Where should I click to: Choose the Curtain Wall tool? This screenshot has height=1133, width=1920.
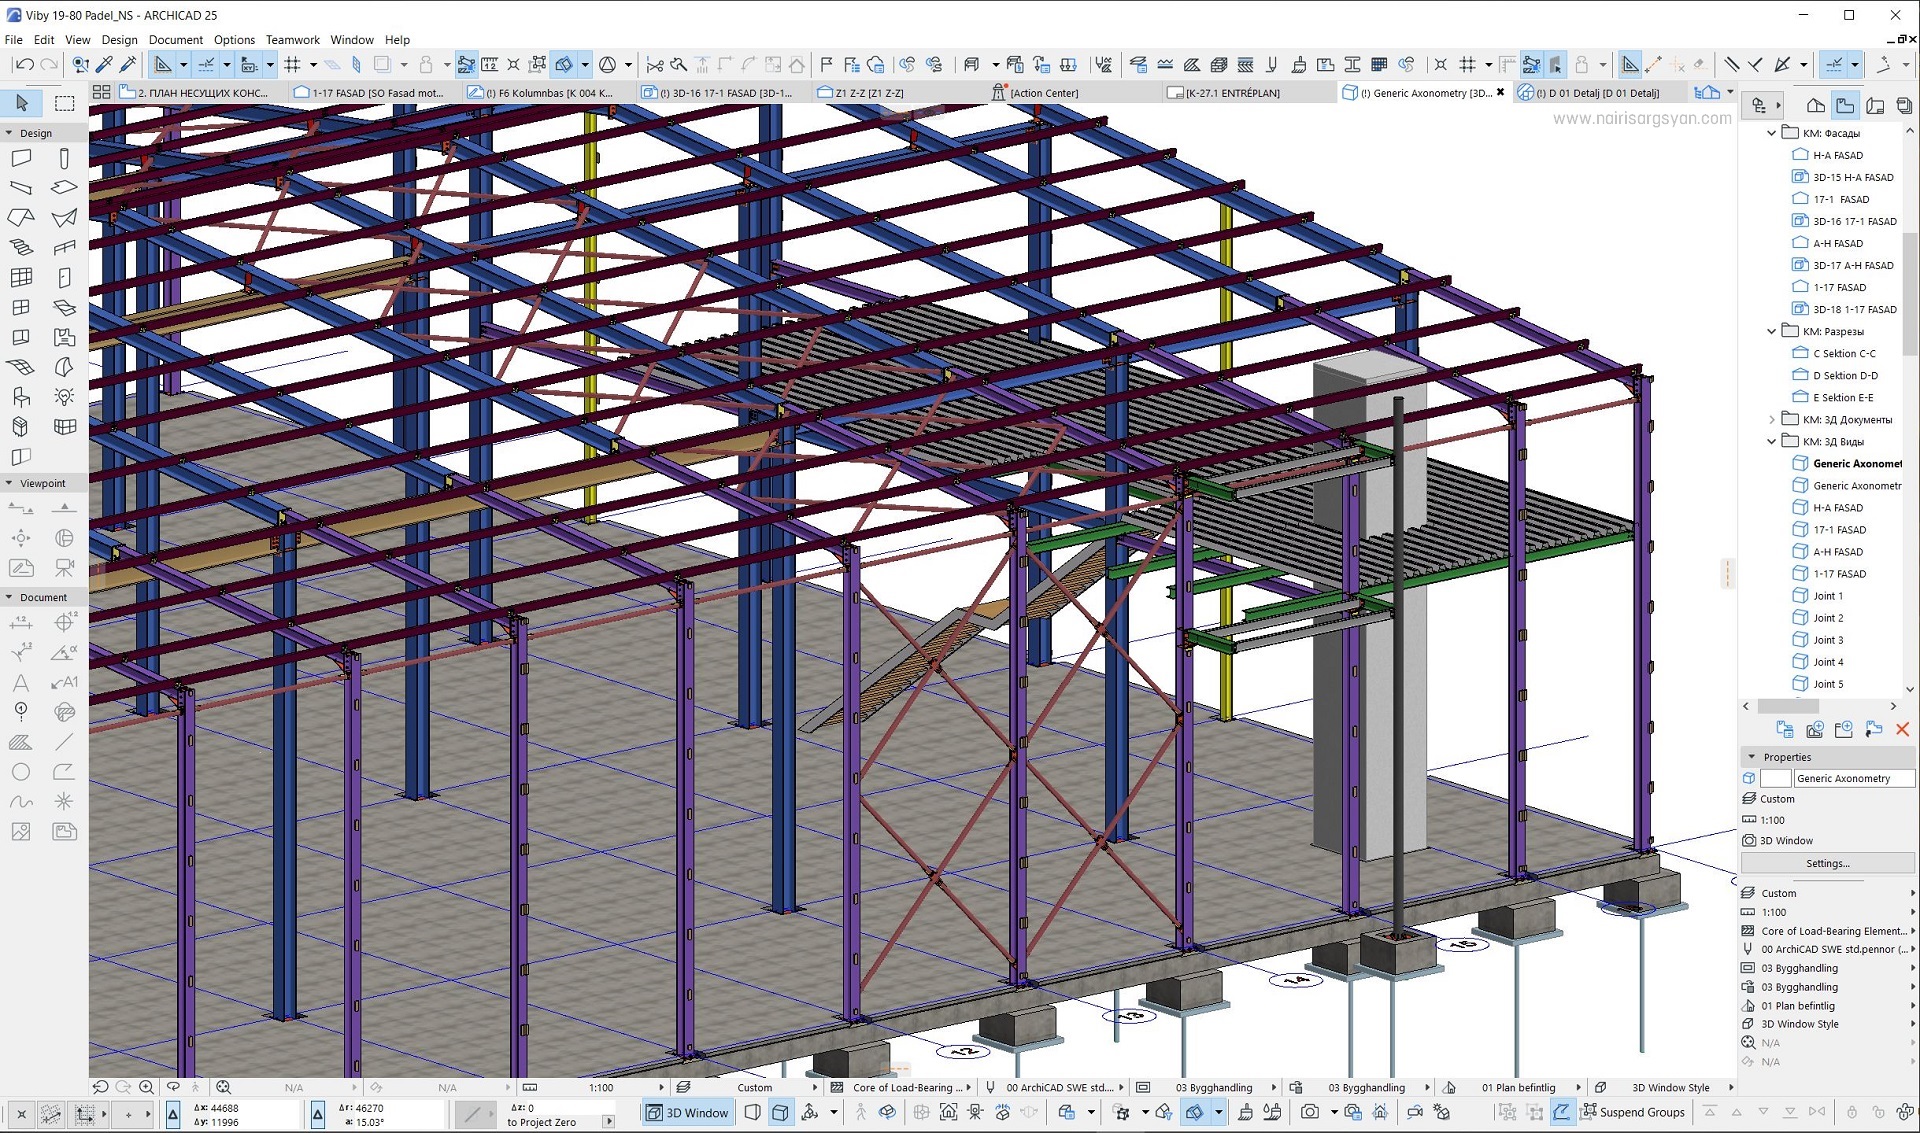click(x=21, y=278)
